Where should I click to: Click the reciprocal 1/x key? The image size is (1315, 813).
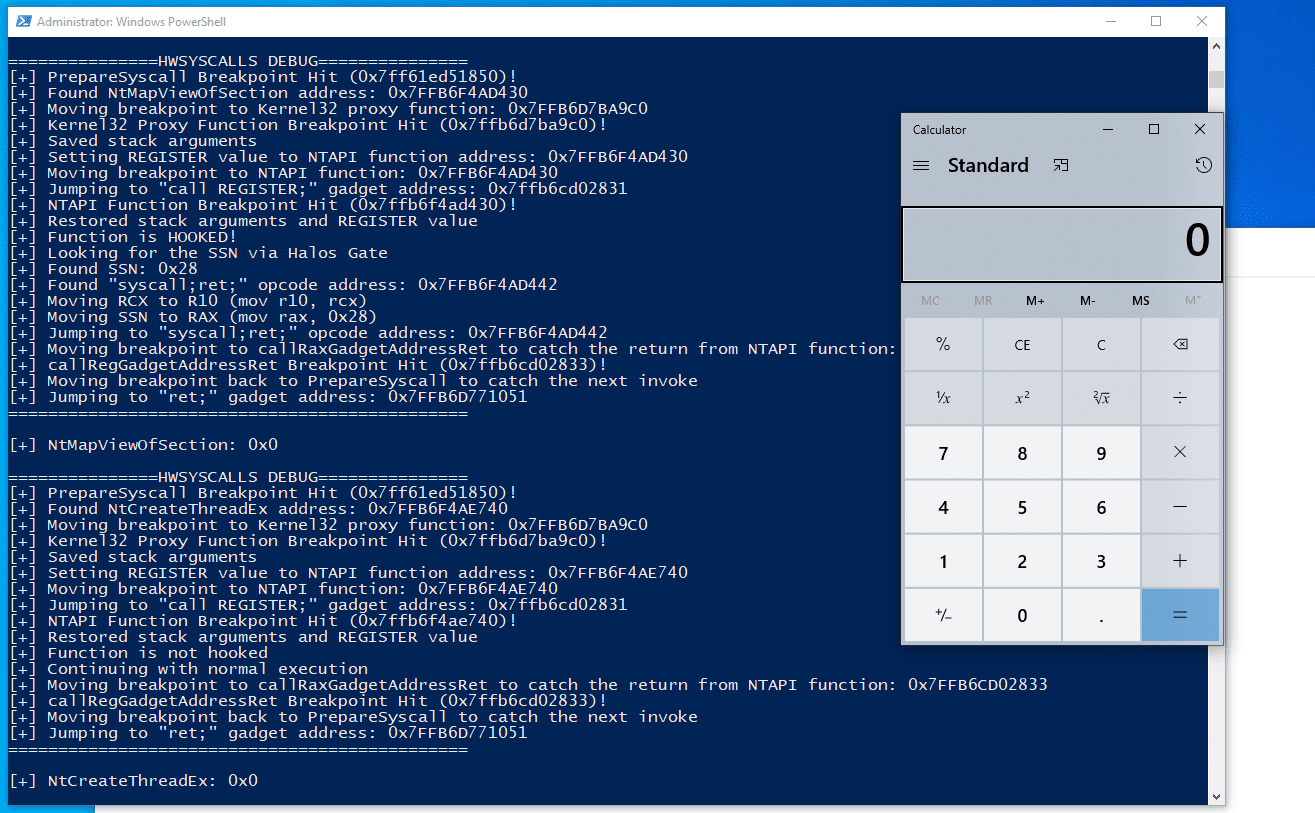[943, 398]
